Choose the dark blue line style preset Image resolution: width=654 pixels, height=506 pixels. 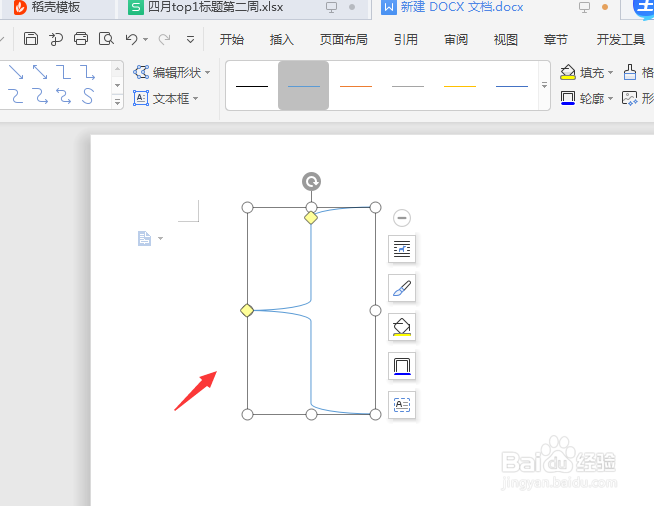(x=512, y=86)
